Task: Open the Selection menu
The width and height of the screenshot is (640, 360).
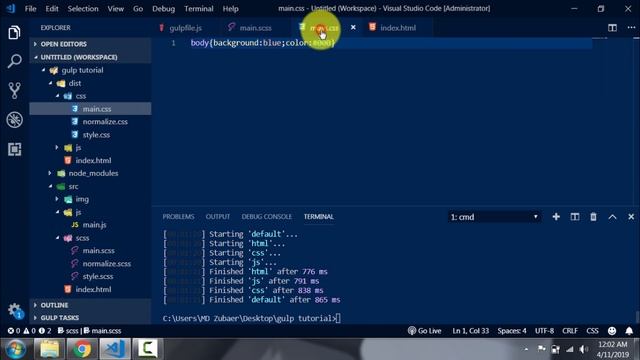Action: pos(83,9)
